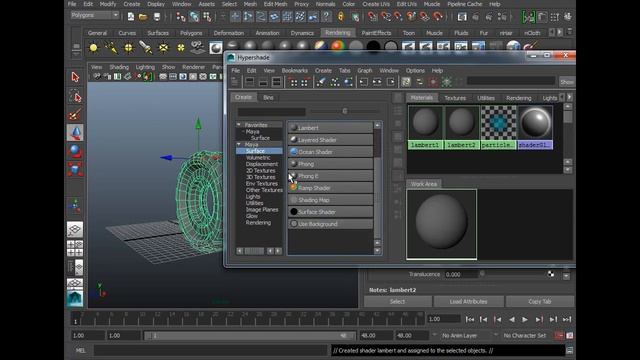Open viewport Lighting menu
This screenshot has height=360, width=640.
pos(145,67)
